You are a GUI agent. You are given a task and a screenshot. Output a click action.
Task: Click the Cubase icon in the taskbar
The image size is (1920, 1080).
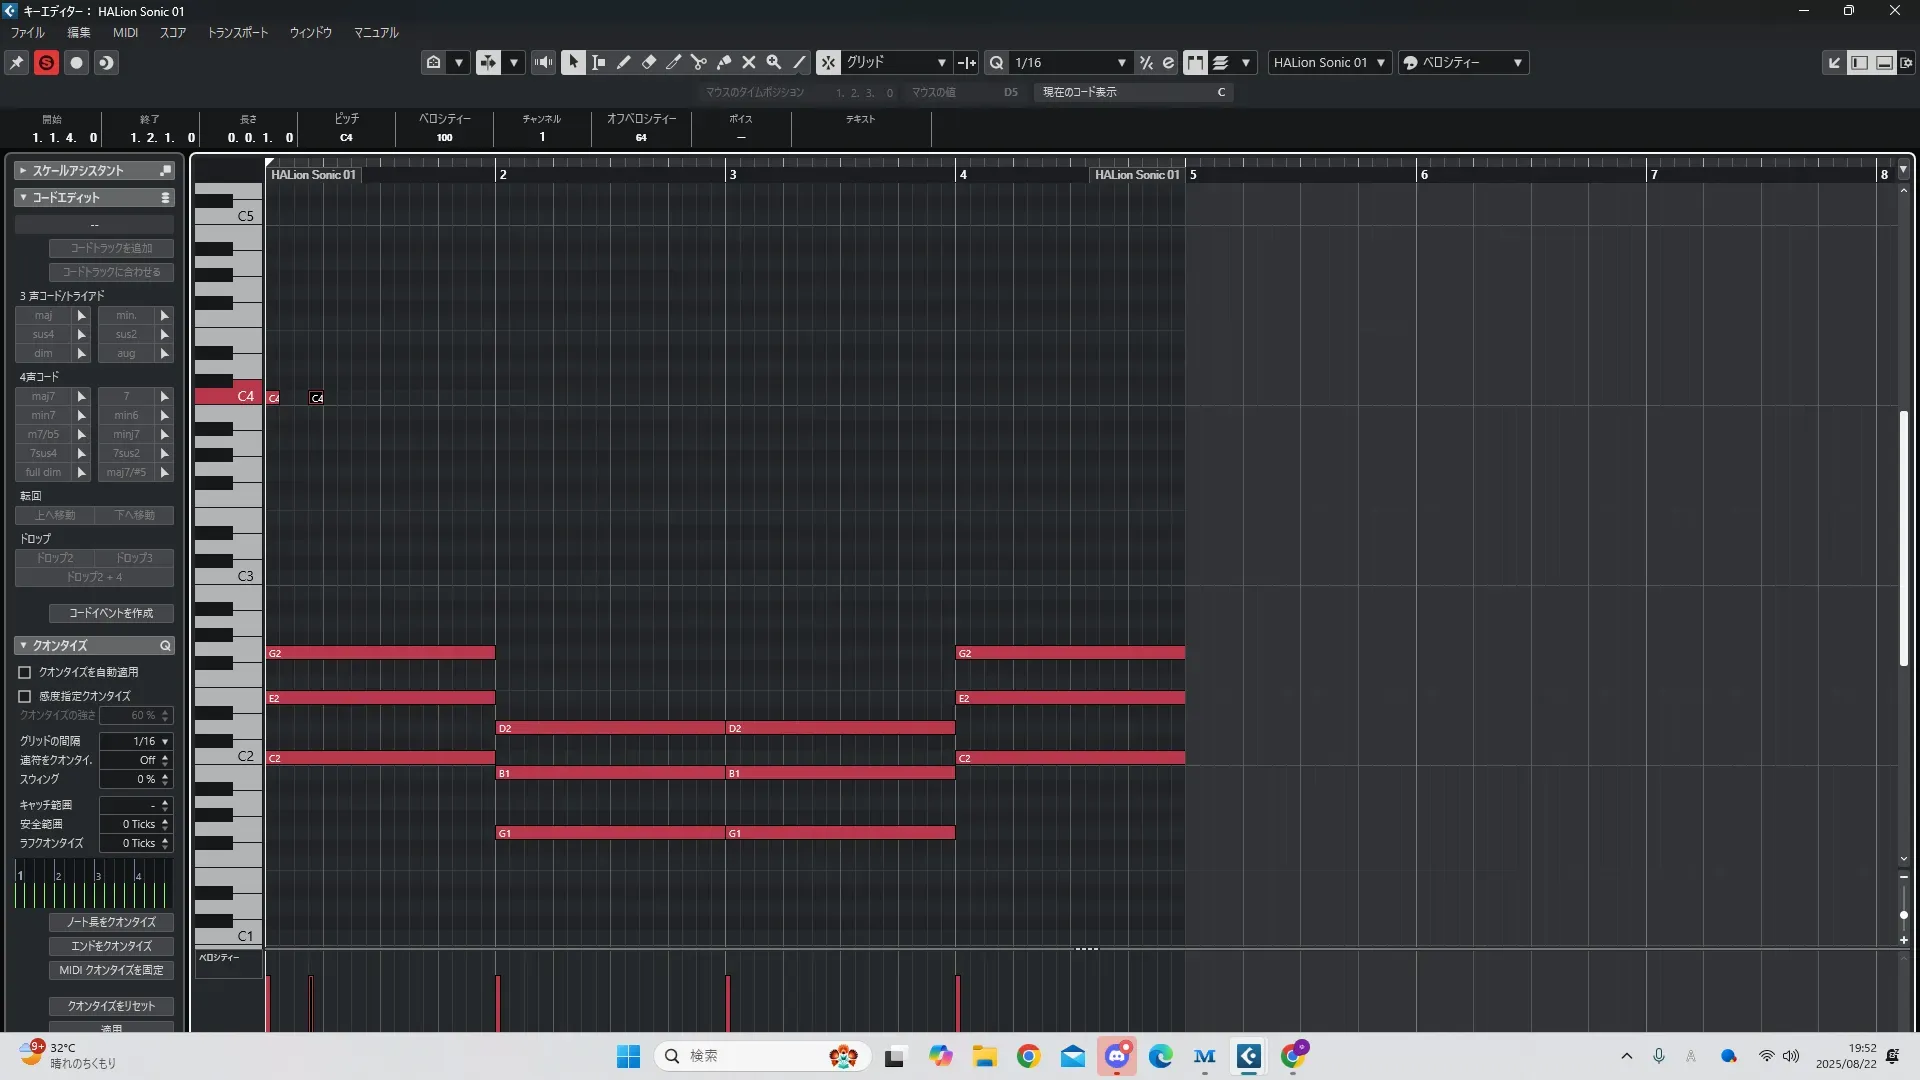(1248, 1056)
